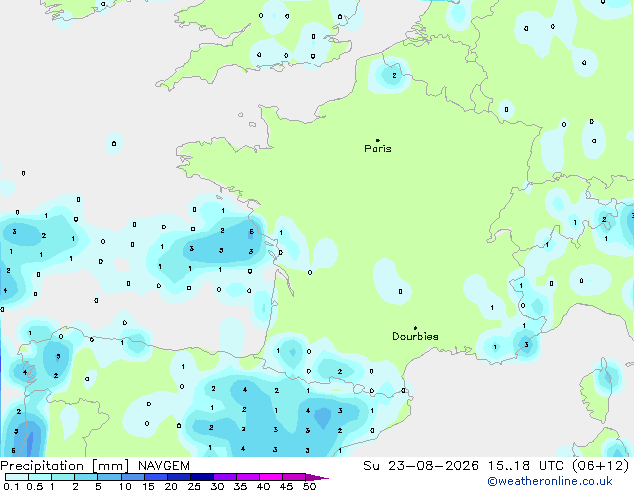Screen dimensions: 634x490
Task: Click the '0.1' legend scale label
Action: [11, 486]
